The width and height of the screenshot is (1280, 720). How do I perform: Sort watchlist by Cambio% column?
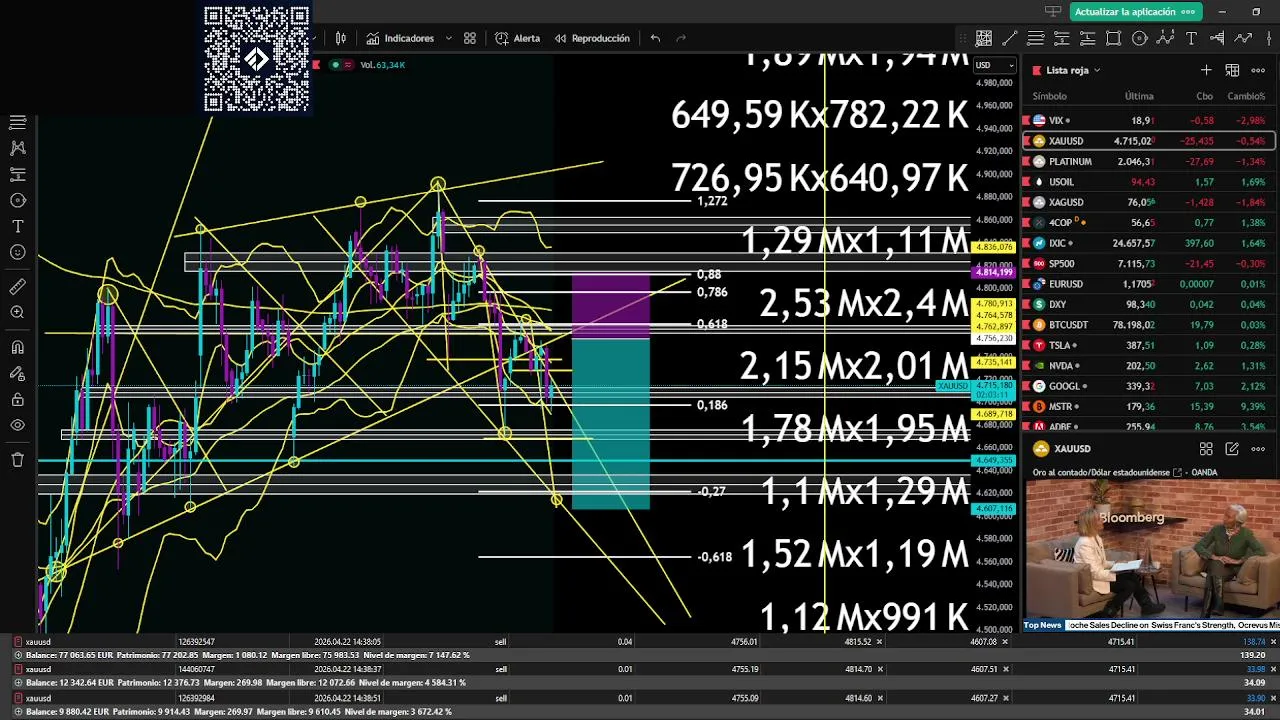(x=1246, y=96)
